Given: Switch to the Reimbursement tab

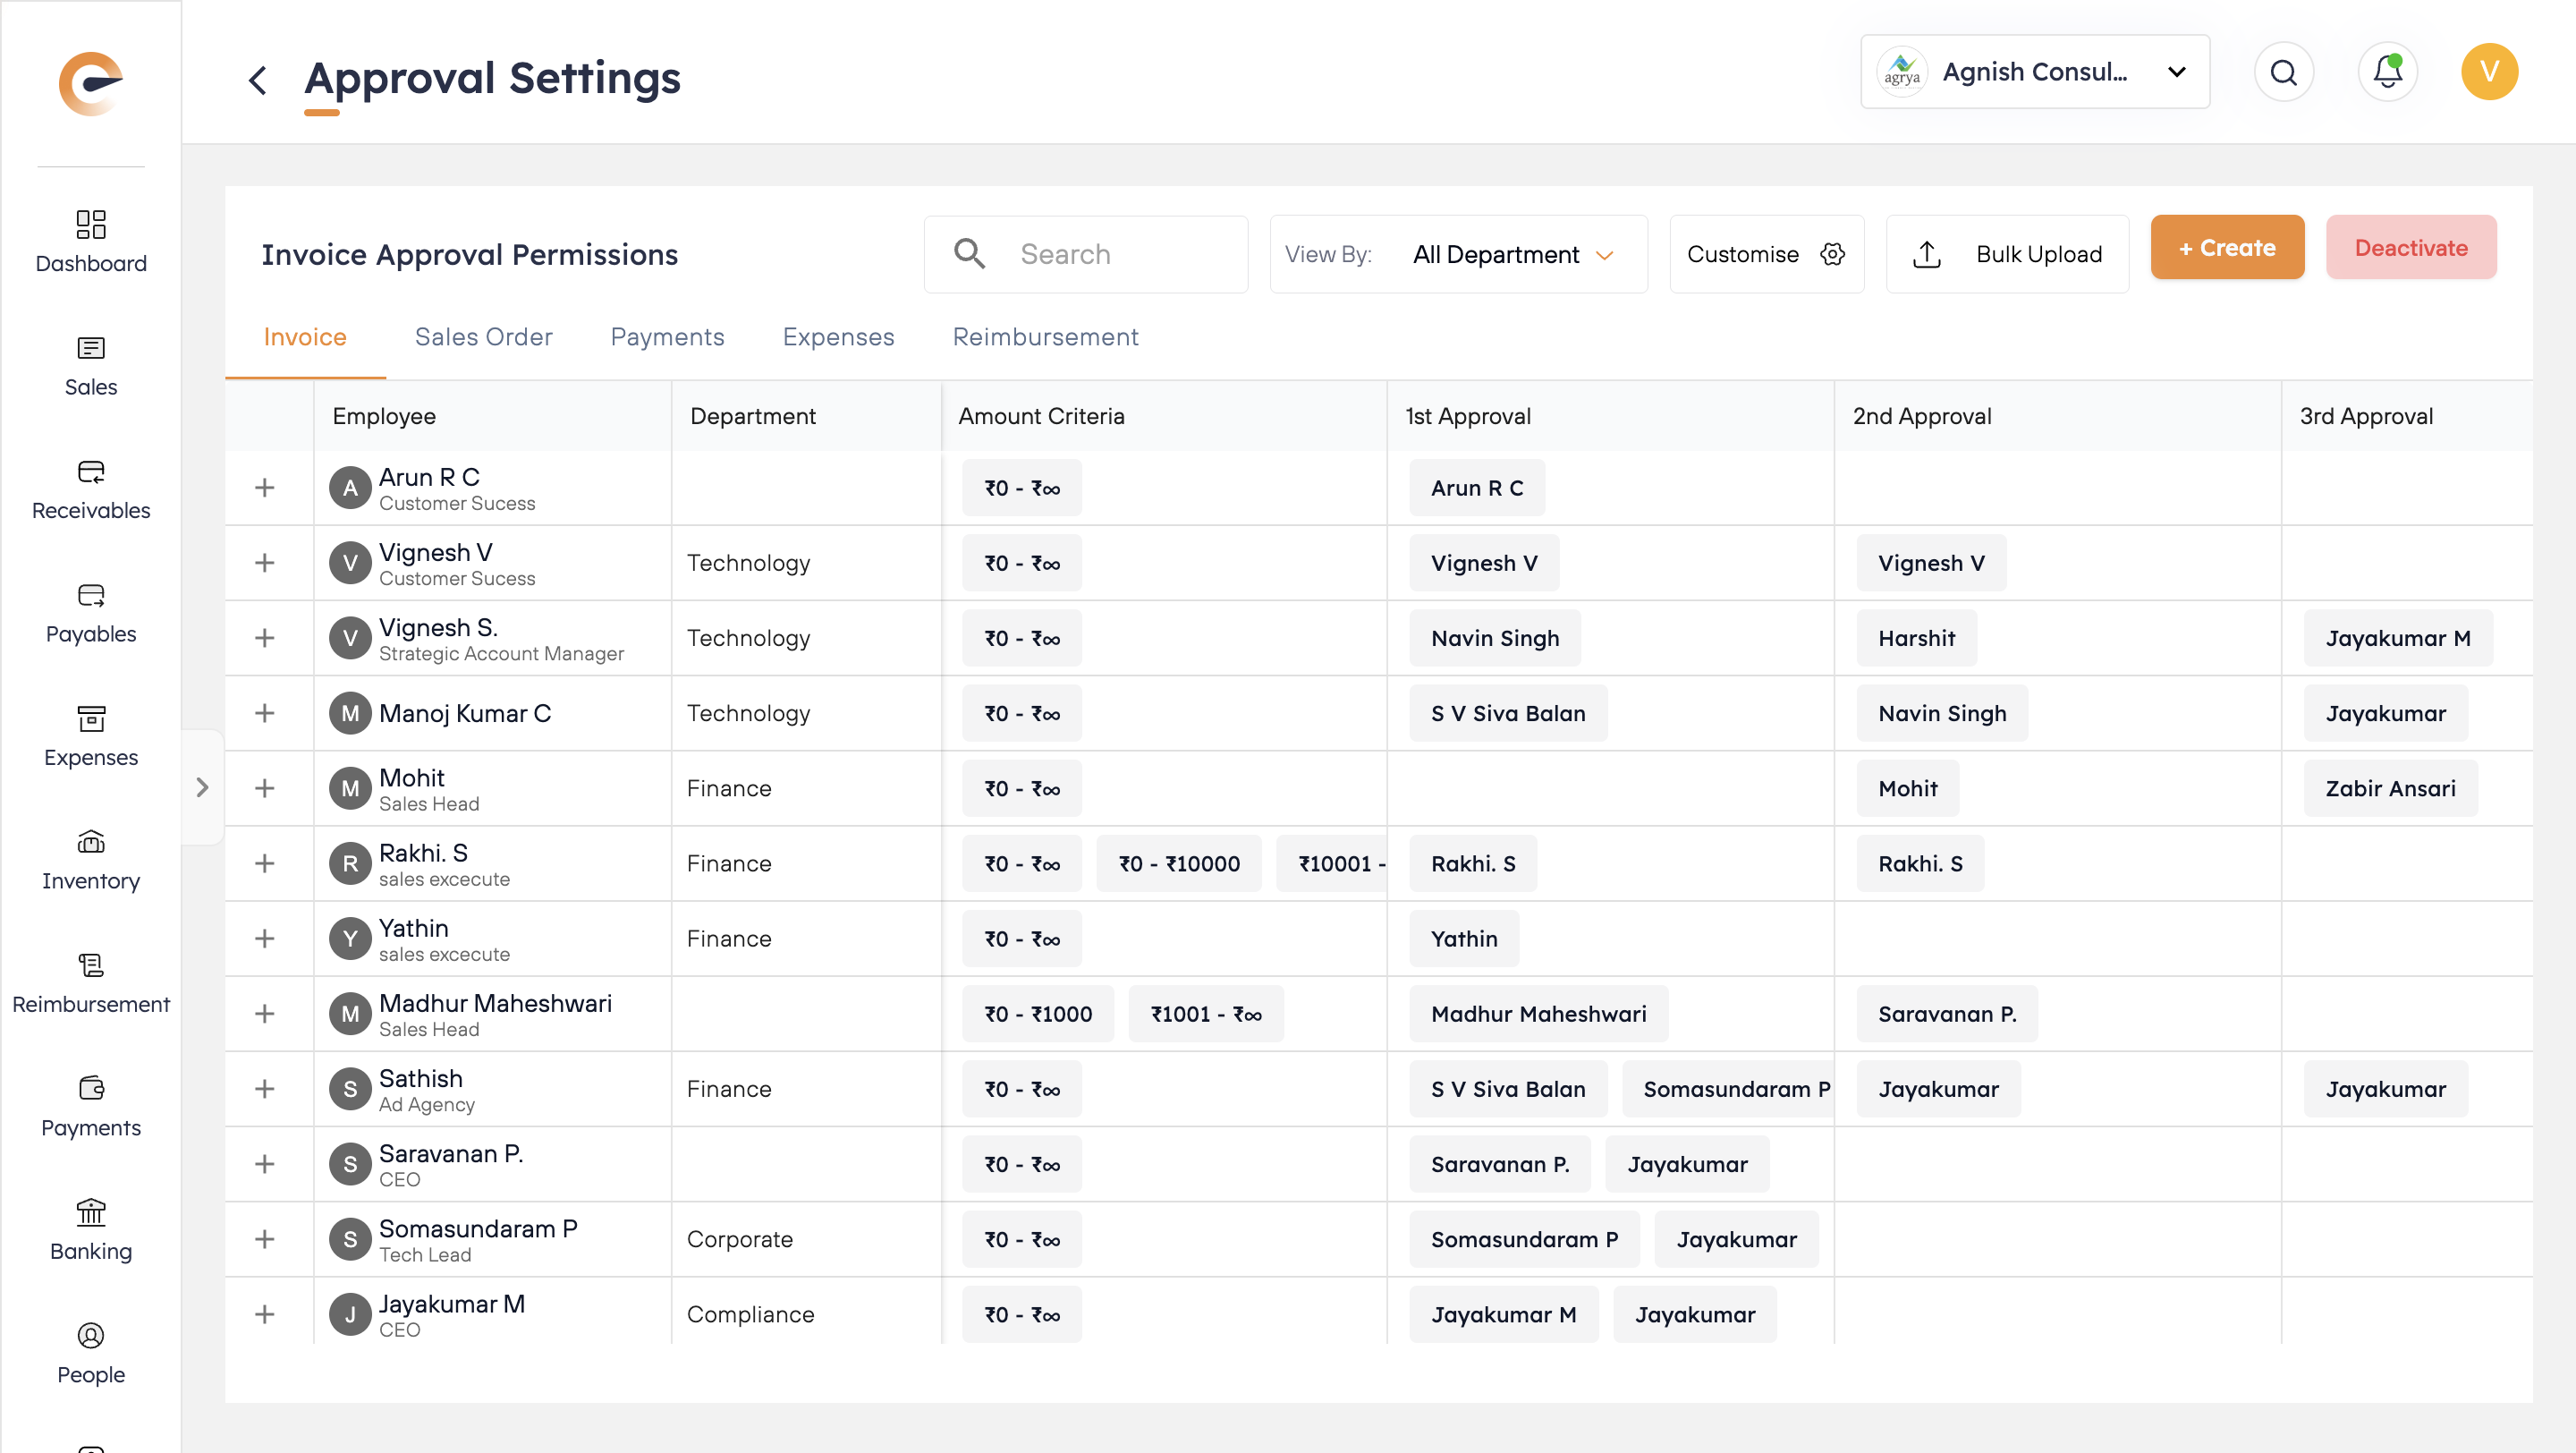Looking at the screenshot, I should pos(1045,337).
